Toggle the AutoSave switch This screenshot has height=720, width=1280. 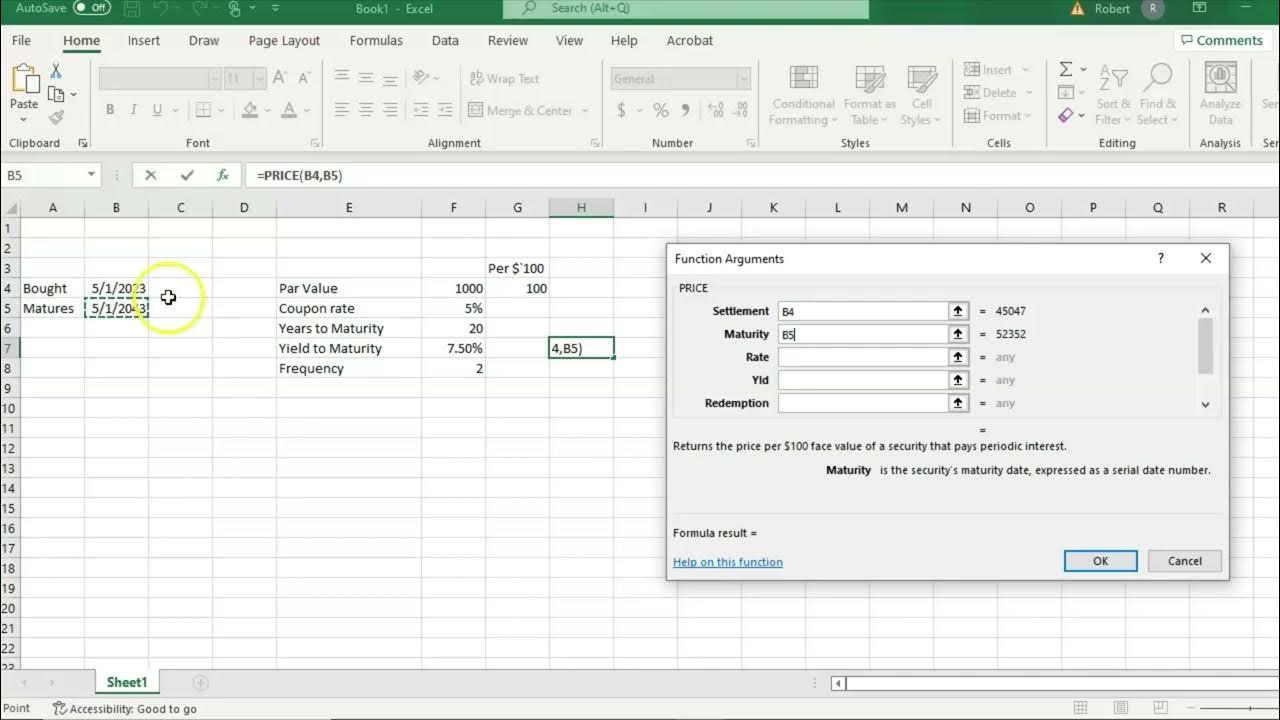(91, 8)
